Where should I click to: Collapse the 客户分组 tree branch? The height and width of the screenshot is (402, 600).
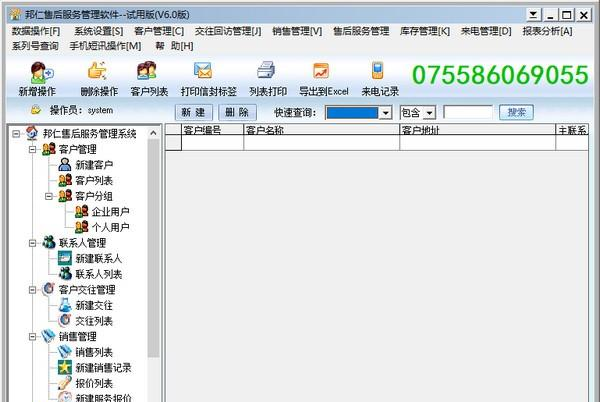click(x=49, y=196)
